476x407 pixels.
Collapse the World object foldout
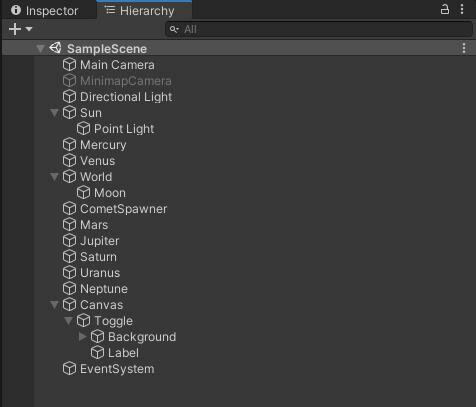pos(54,177)
